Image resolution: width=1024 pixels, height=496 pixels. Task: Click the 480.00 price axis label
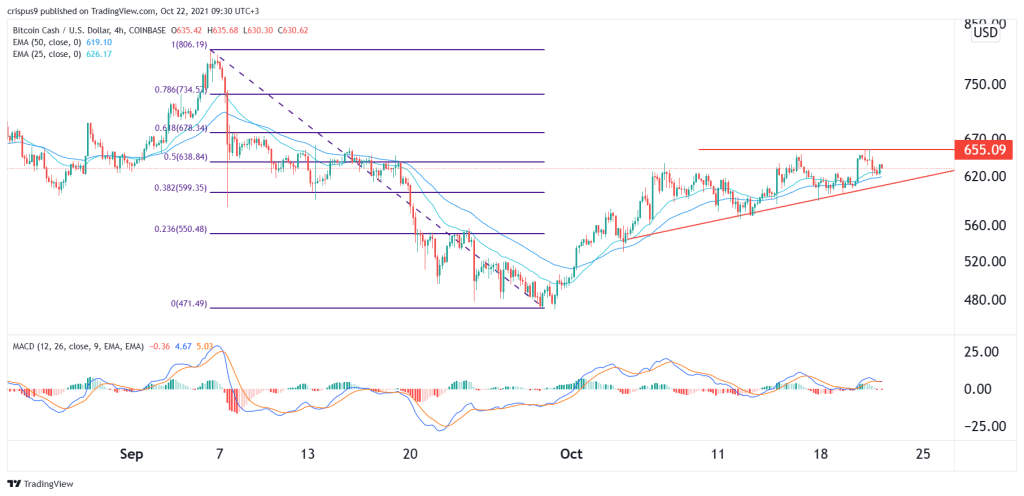click(984, 300)
